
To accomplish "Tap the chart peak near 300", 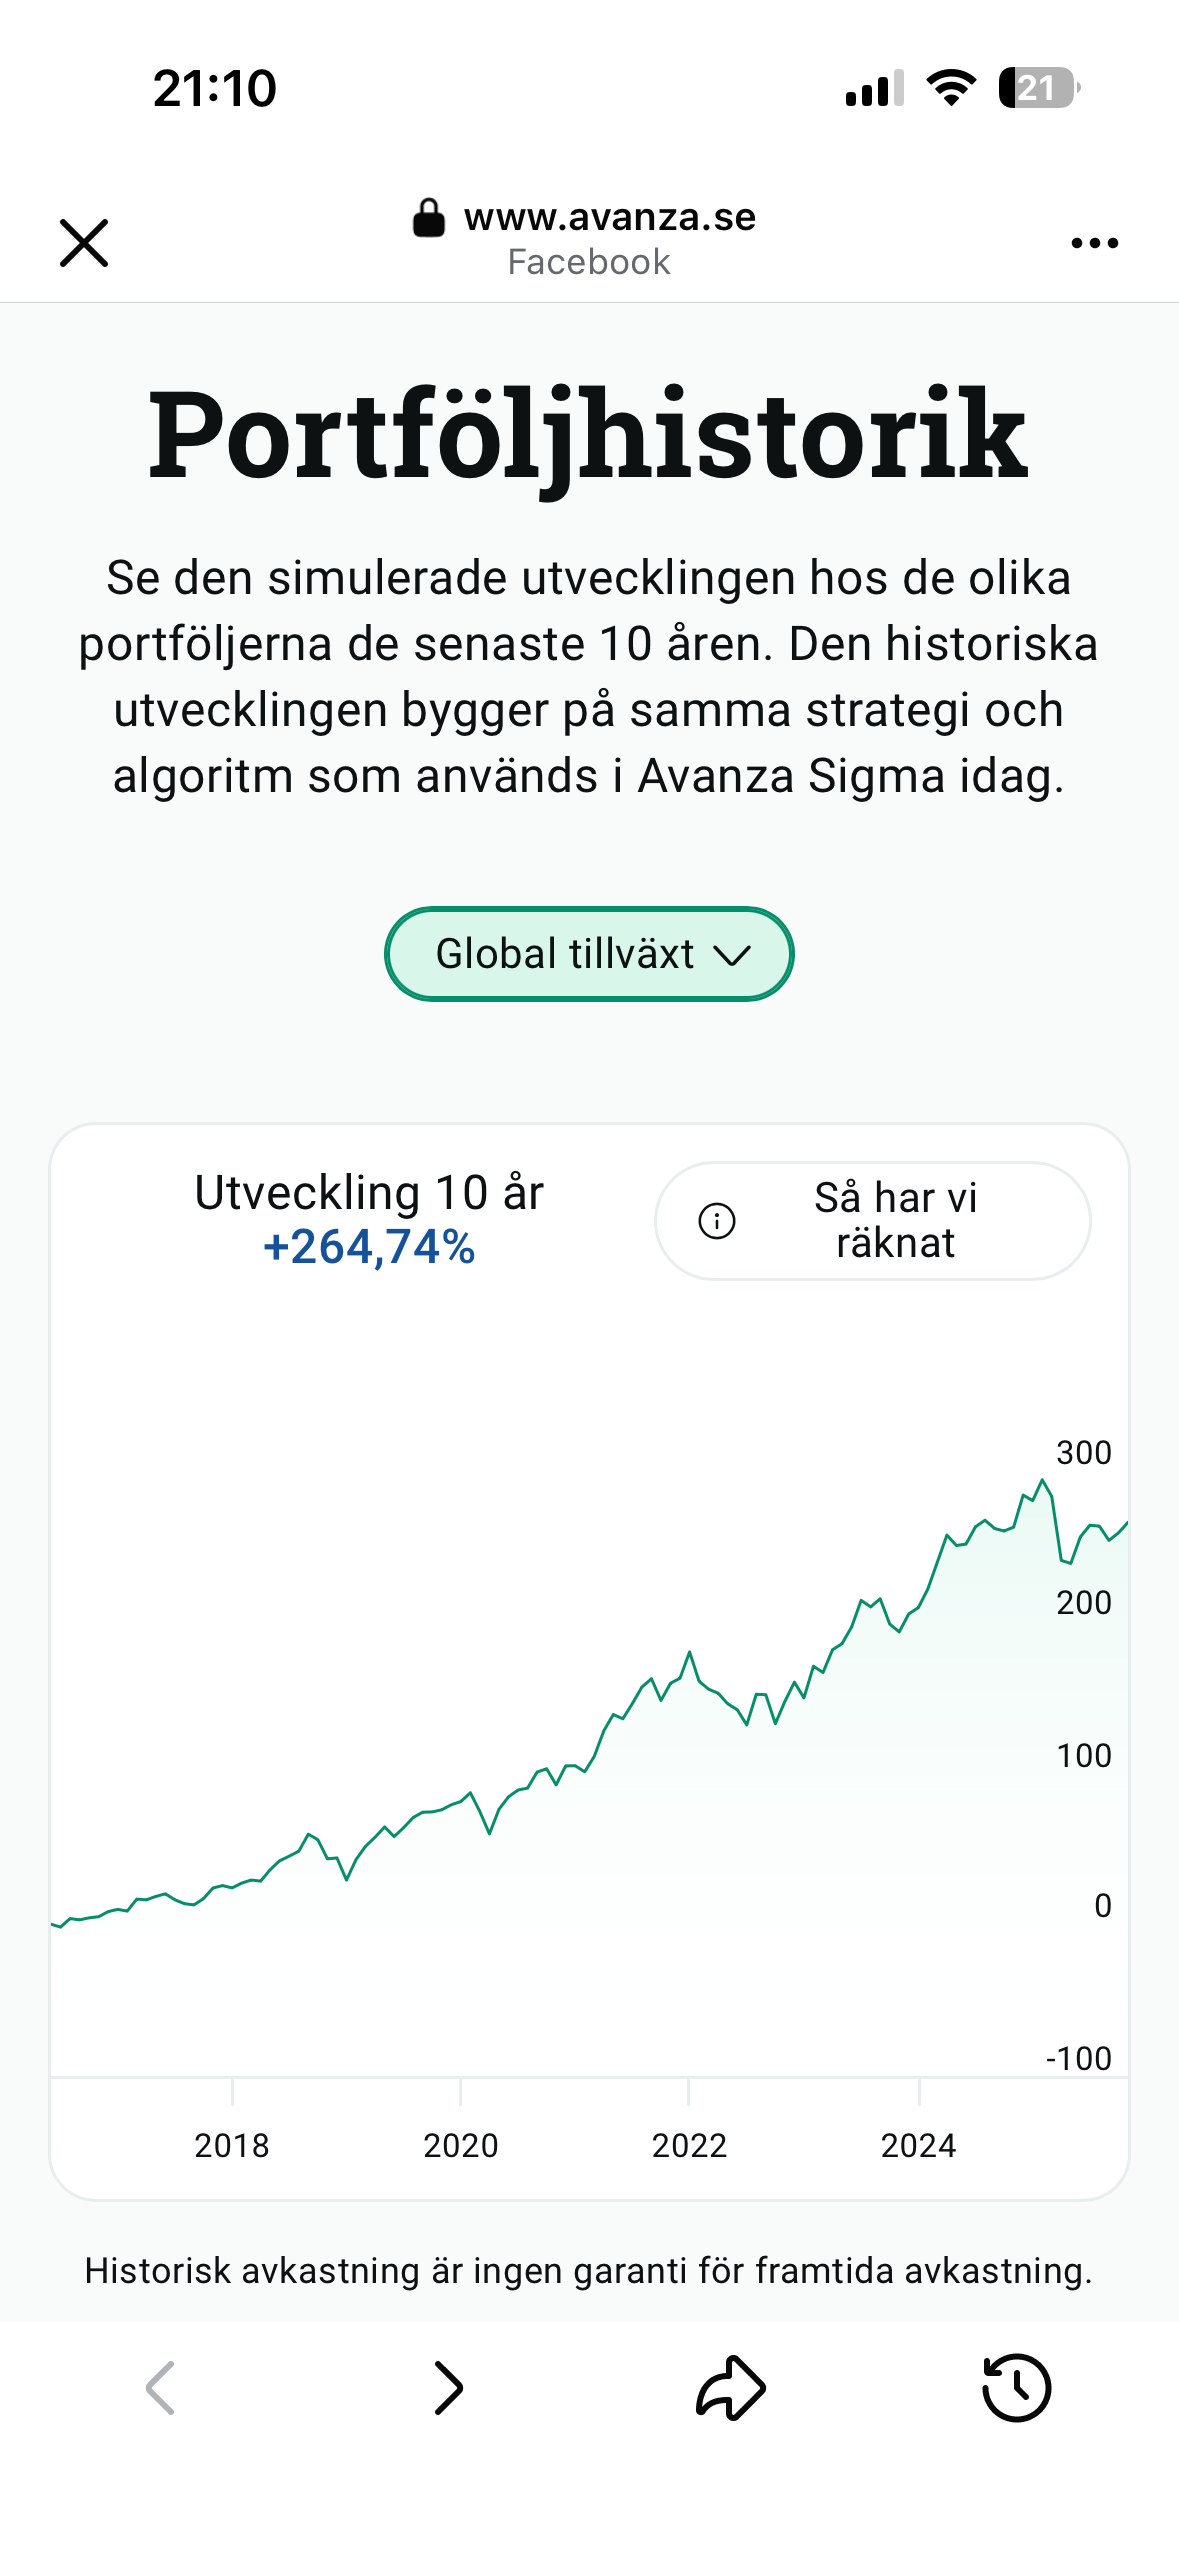I will coord(1043,1481).
